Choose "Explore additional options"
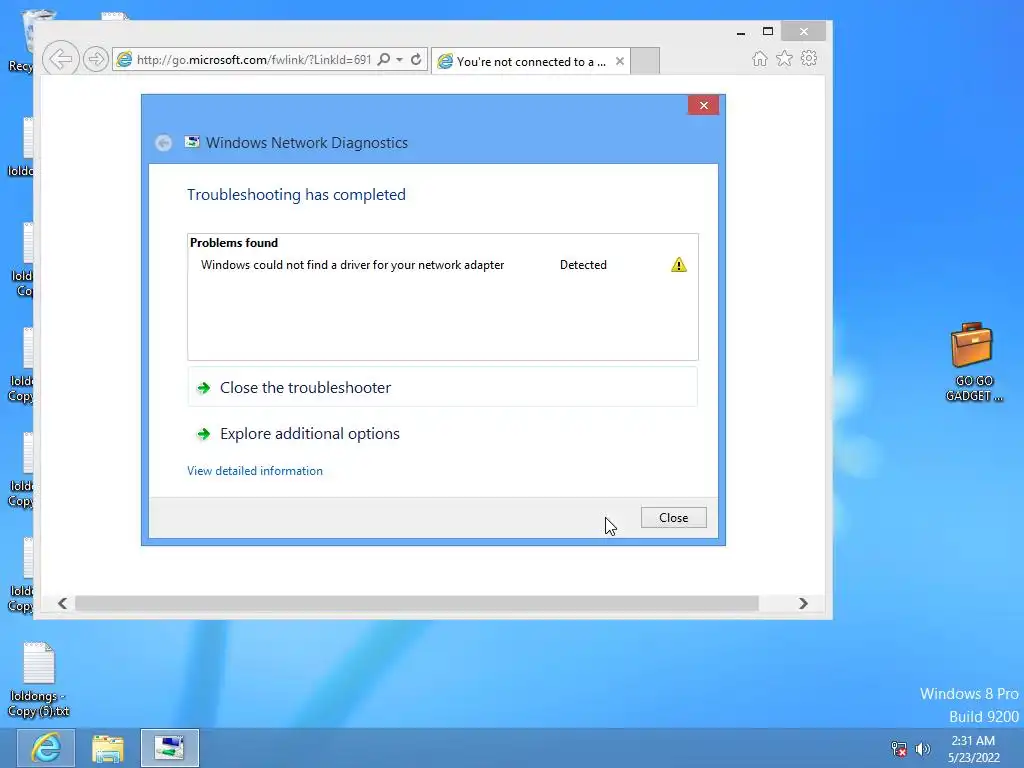1024x768 pixels. 443,434
